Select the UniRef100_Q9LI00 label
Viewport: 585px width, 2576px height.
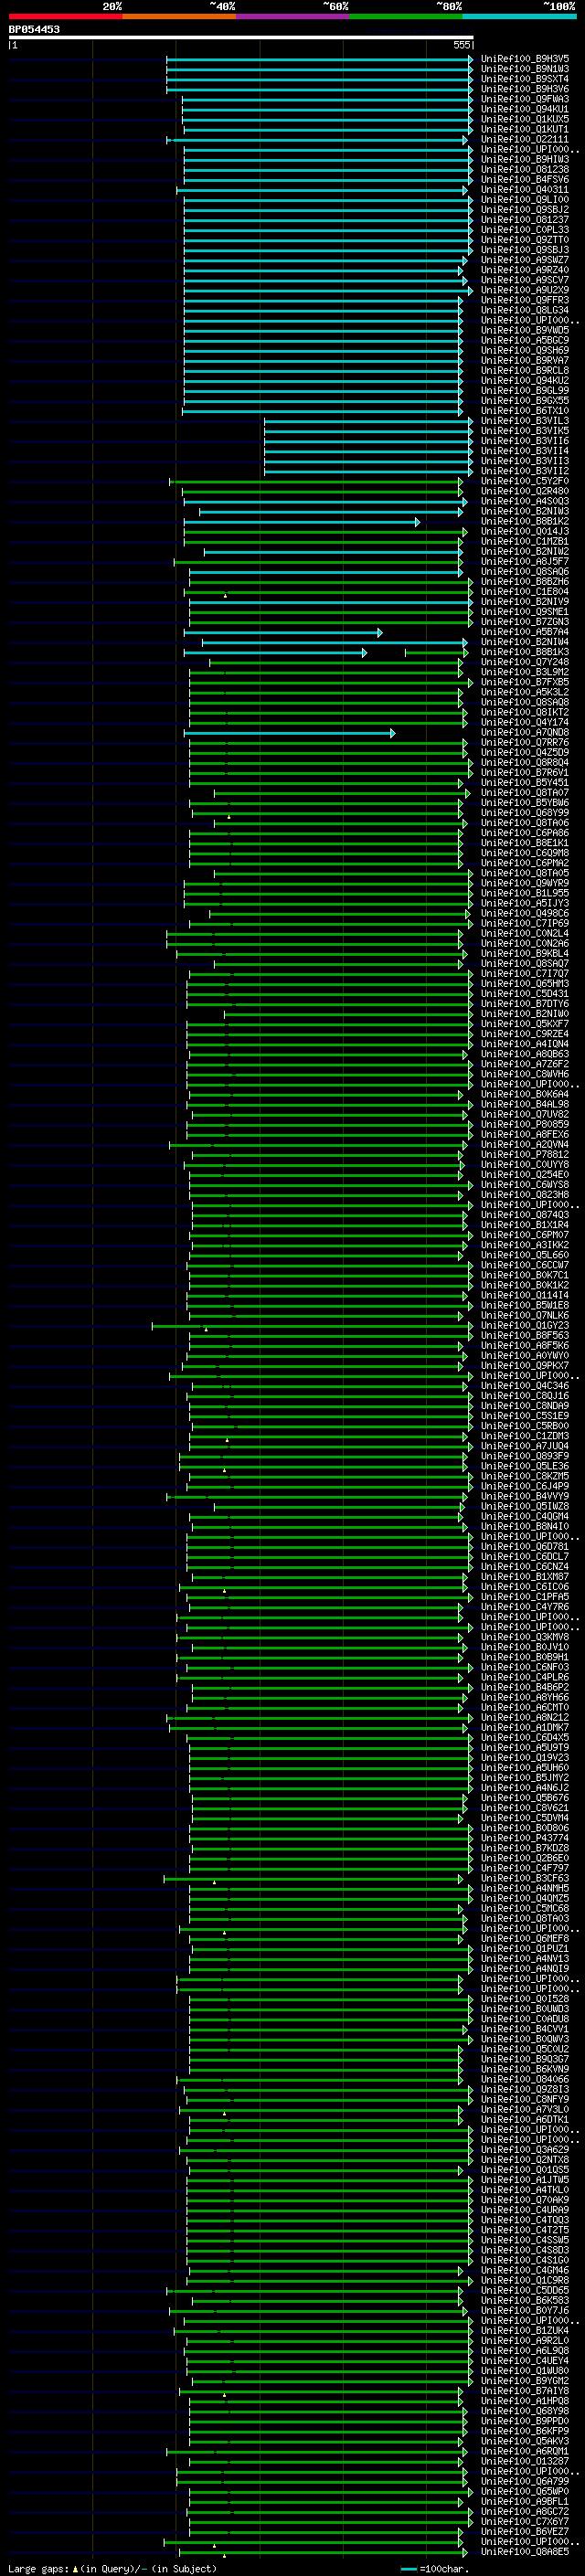tap(525, 200)
